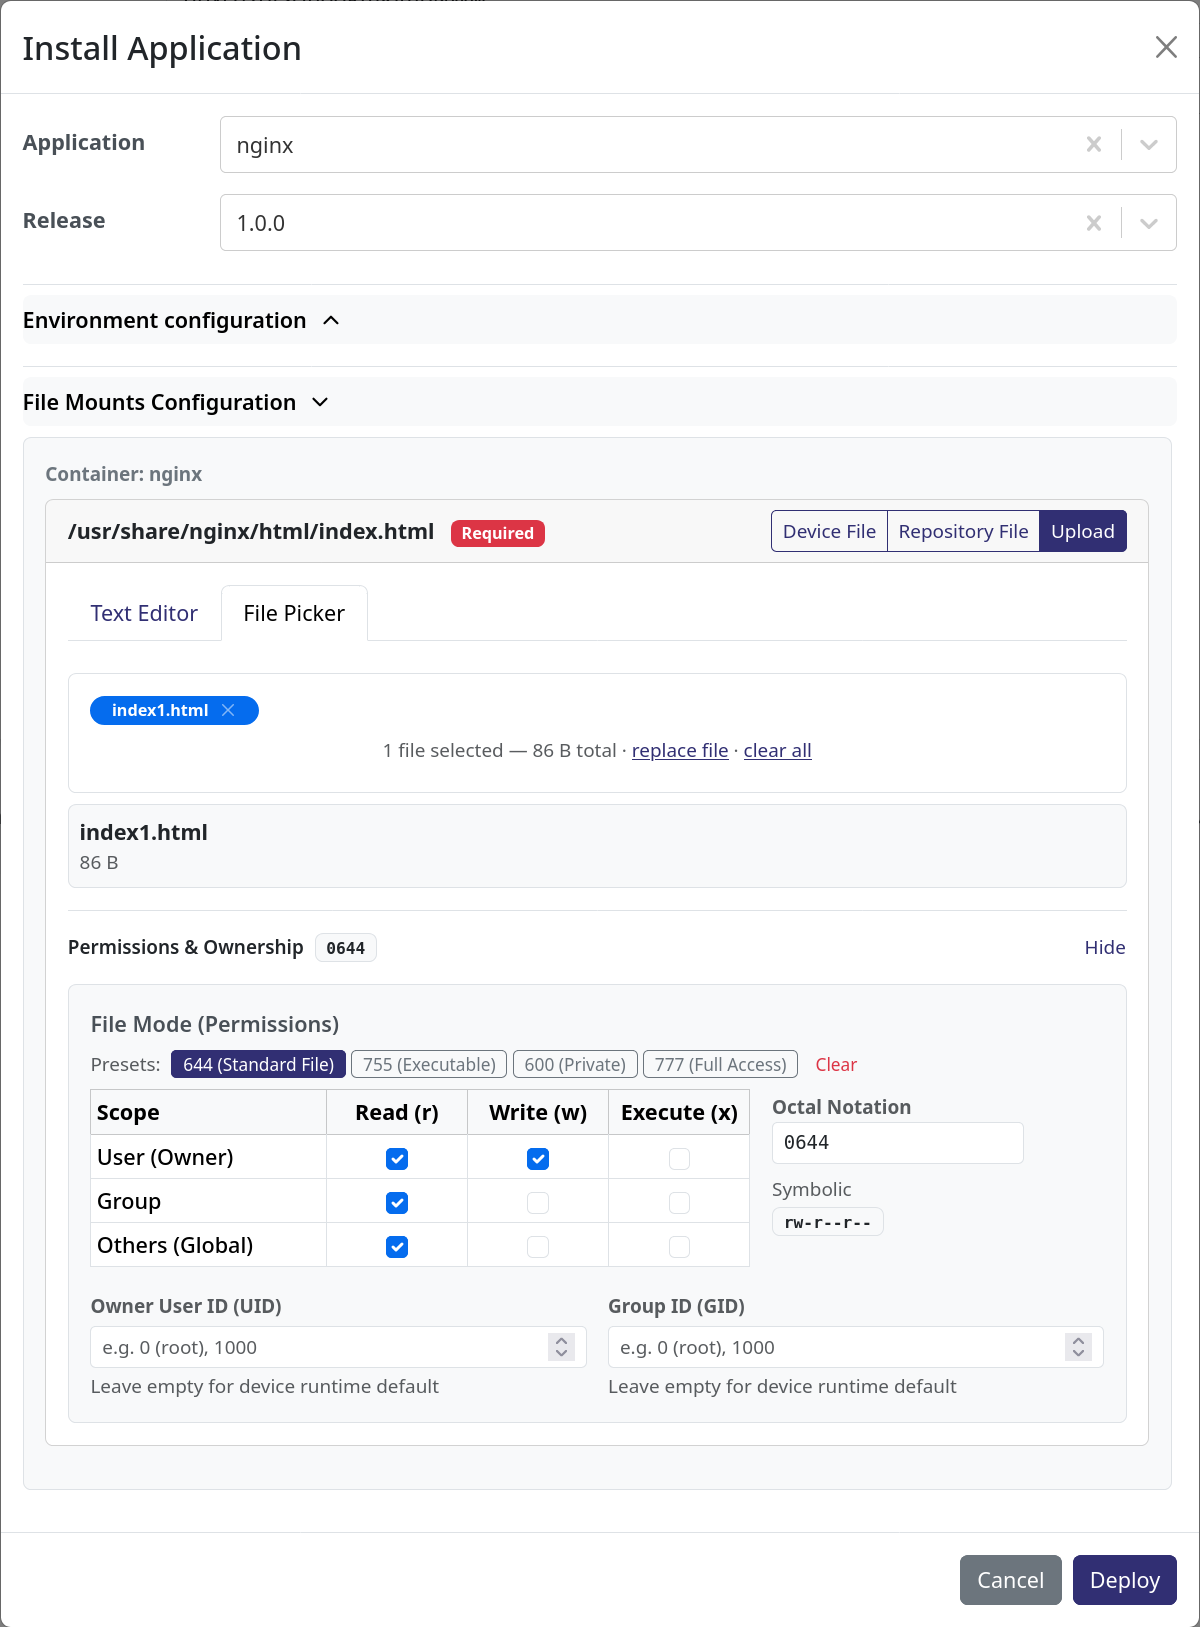1200x1627 pixels.
Task: Focus the Group ID (GID) field
Action: coord(856,1347)
